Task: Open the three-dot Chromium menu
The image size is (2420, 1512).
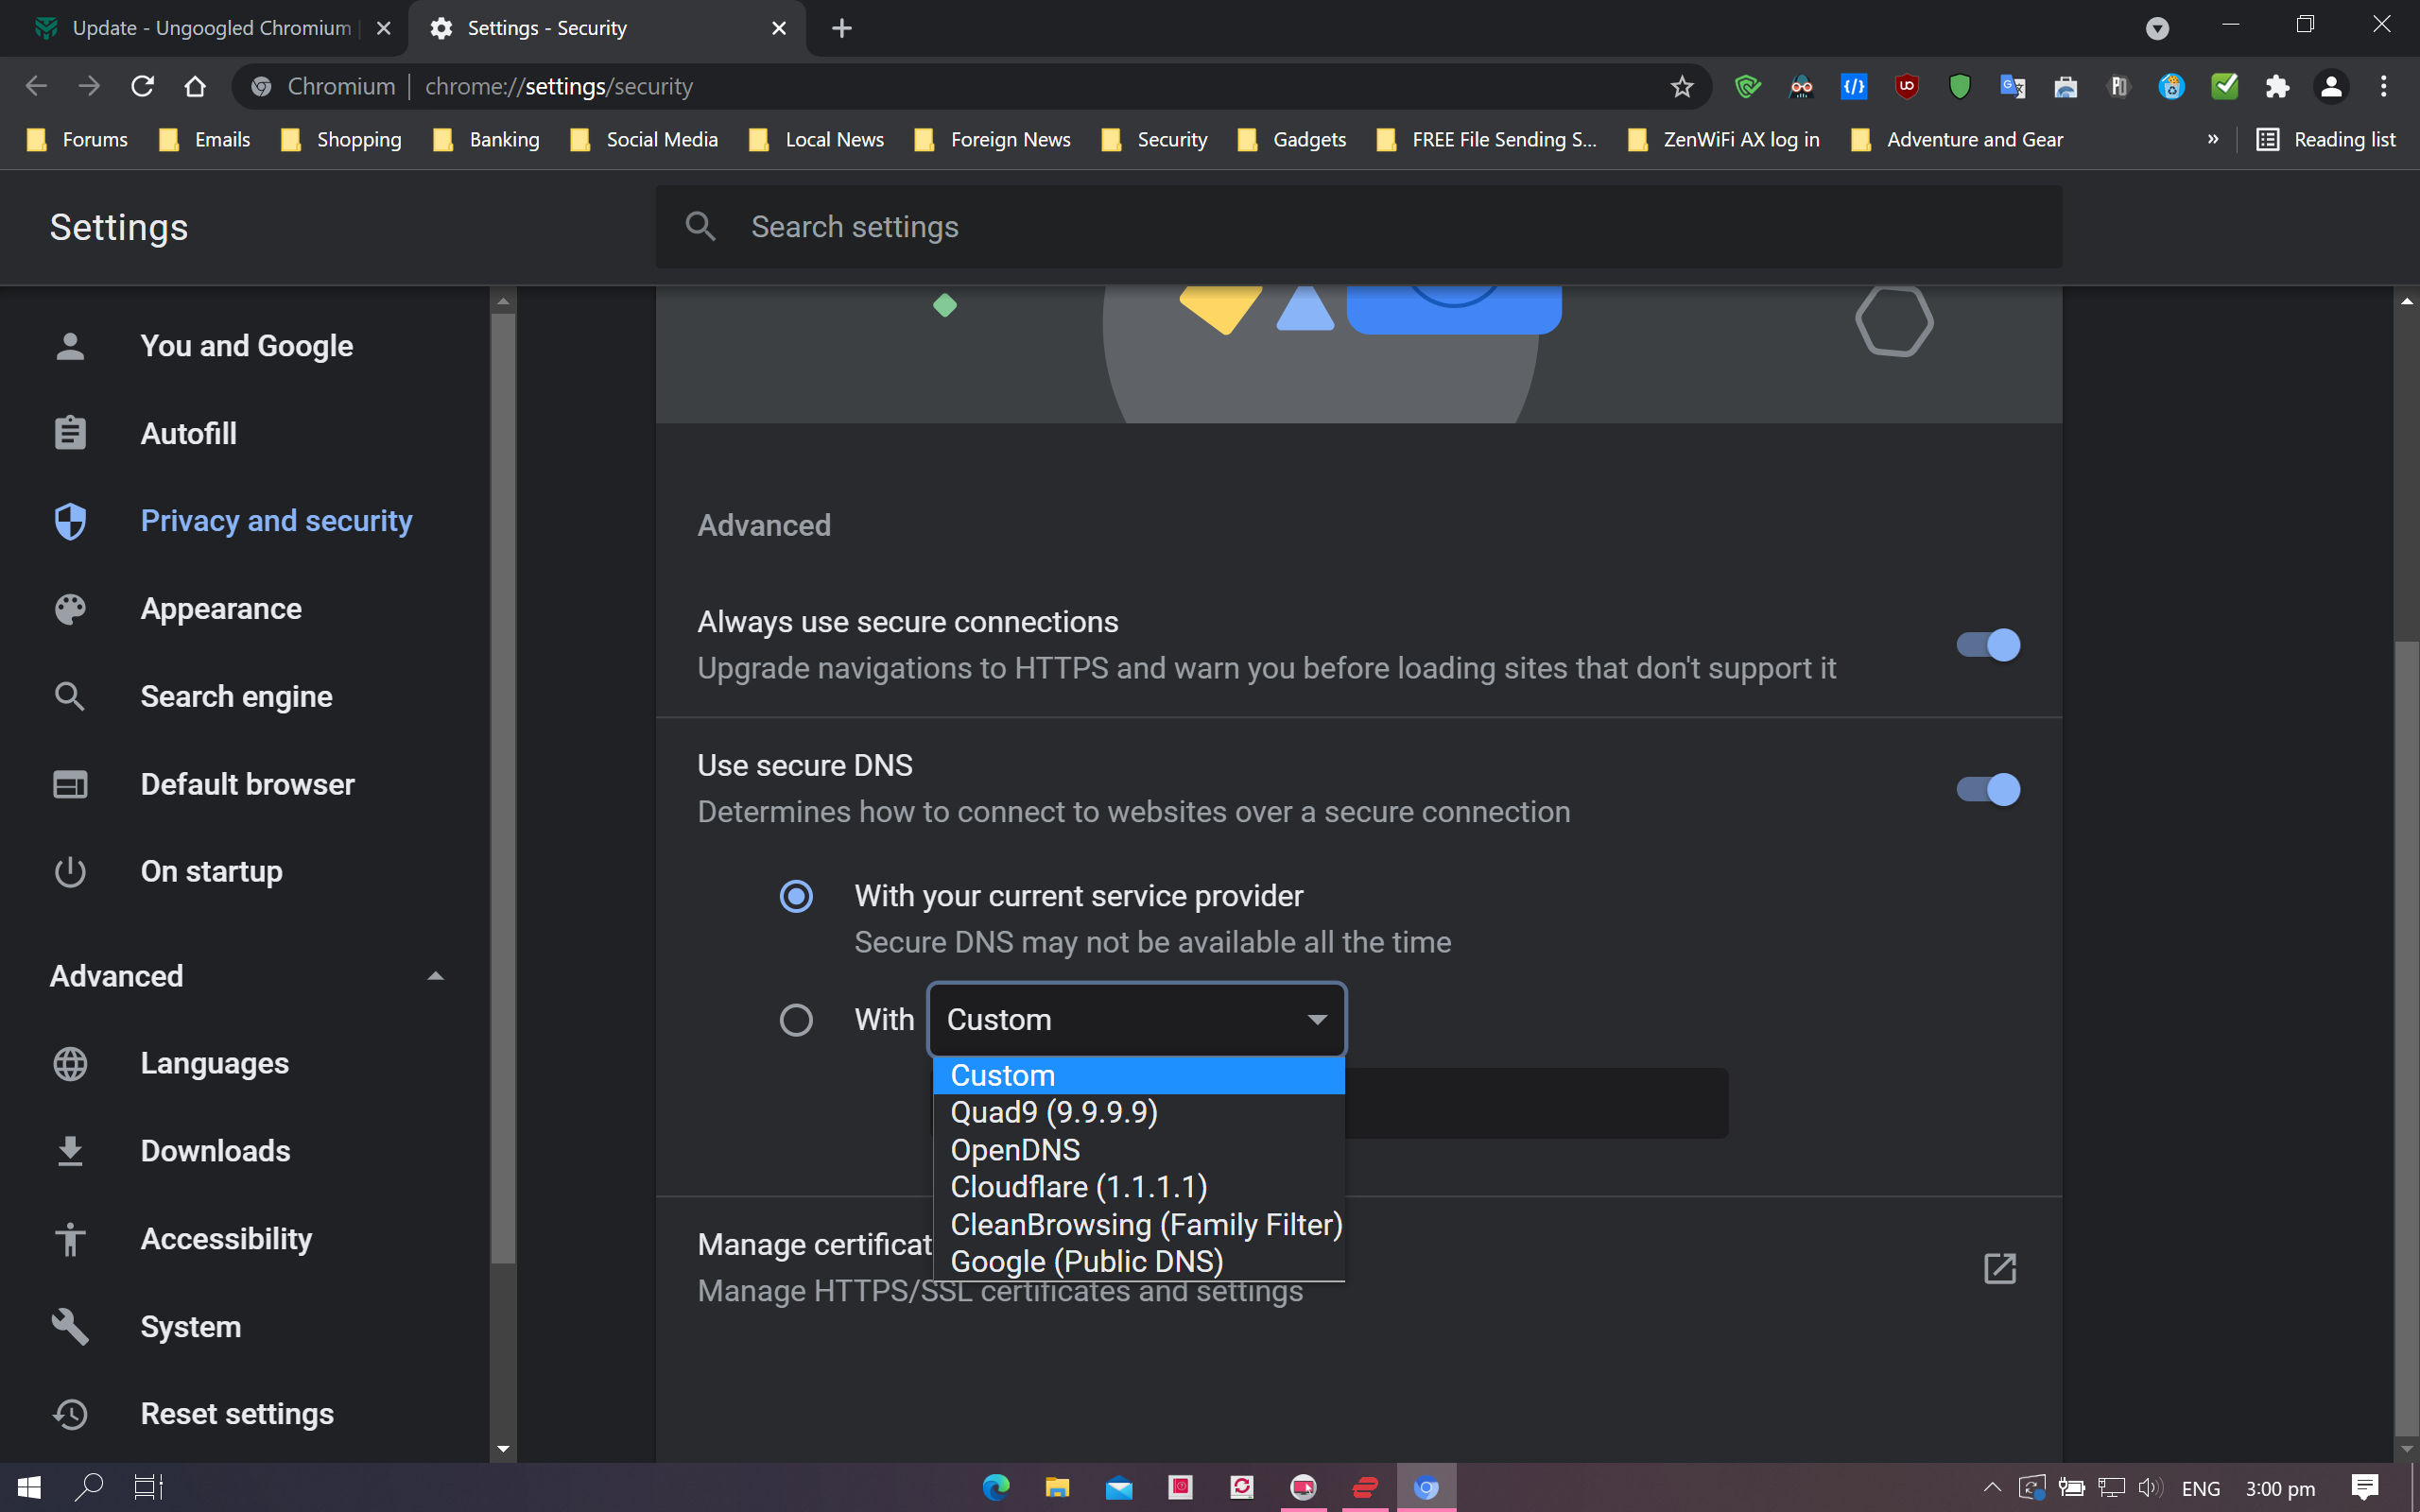Action: (x=2383, y=87)
